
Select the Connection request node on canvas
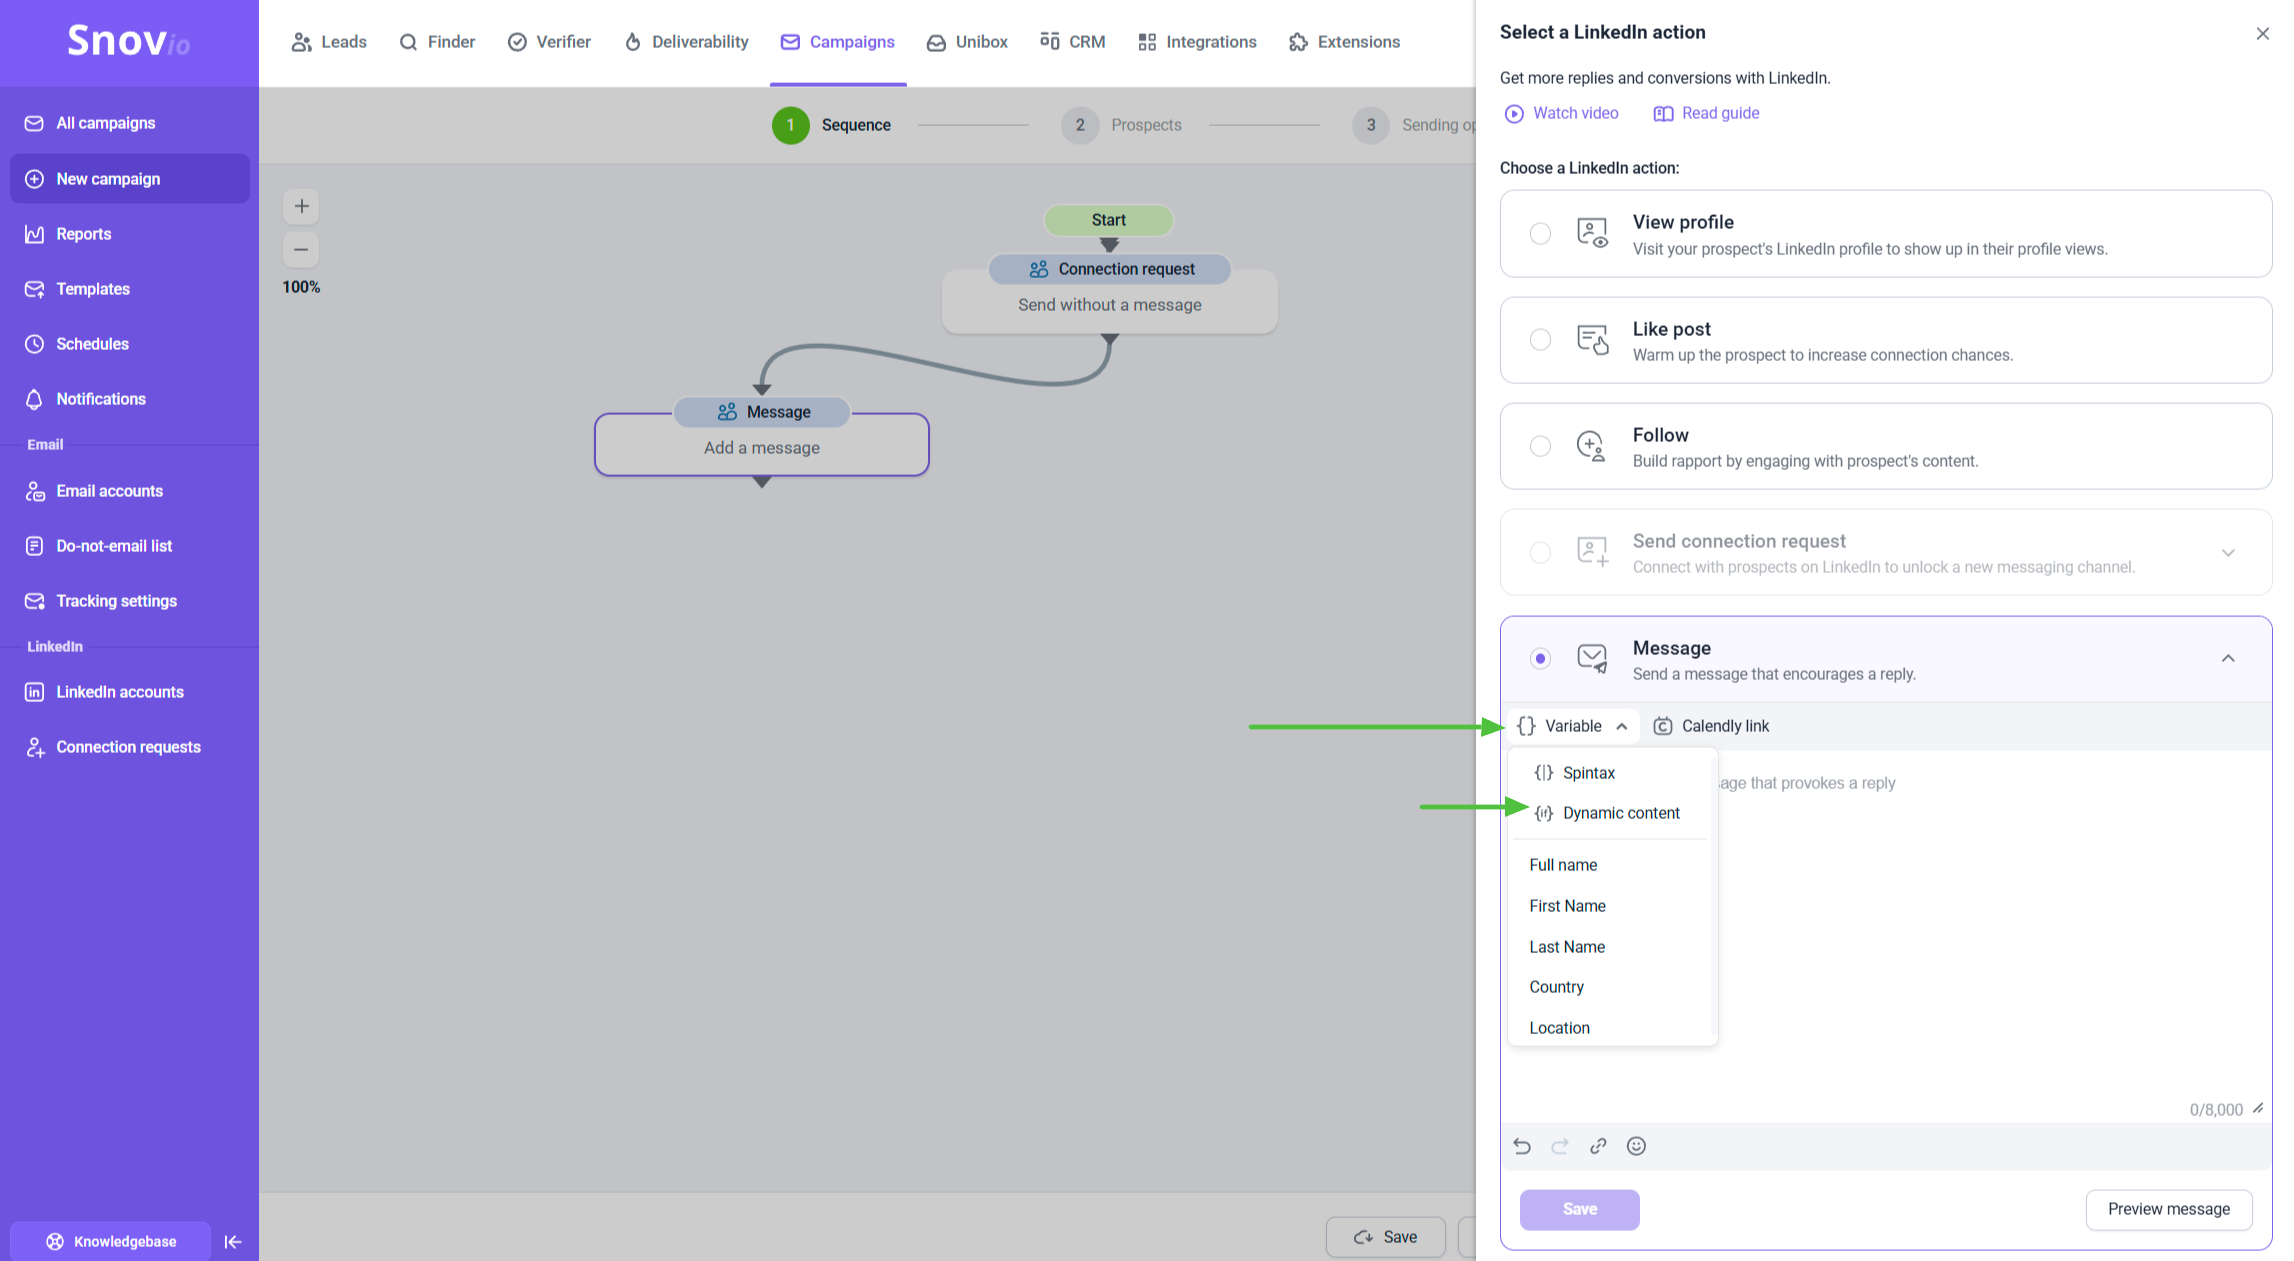tap(1109, 293)
